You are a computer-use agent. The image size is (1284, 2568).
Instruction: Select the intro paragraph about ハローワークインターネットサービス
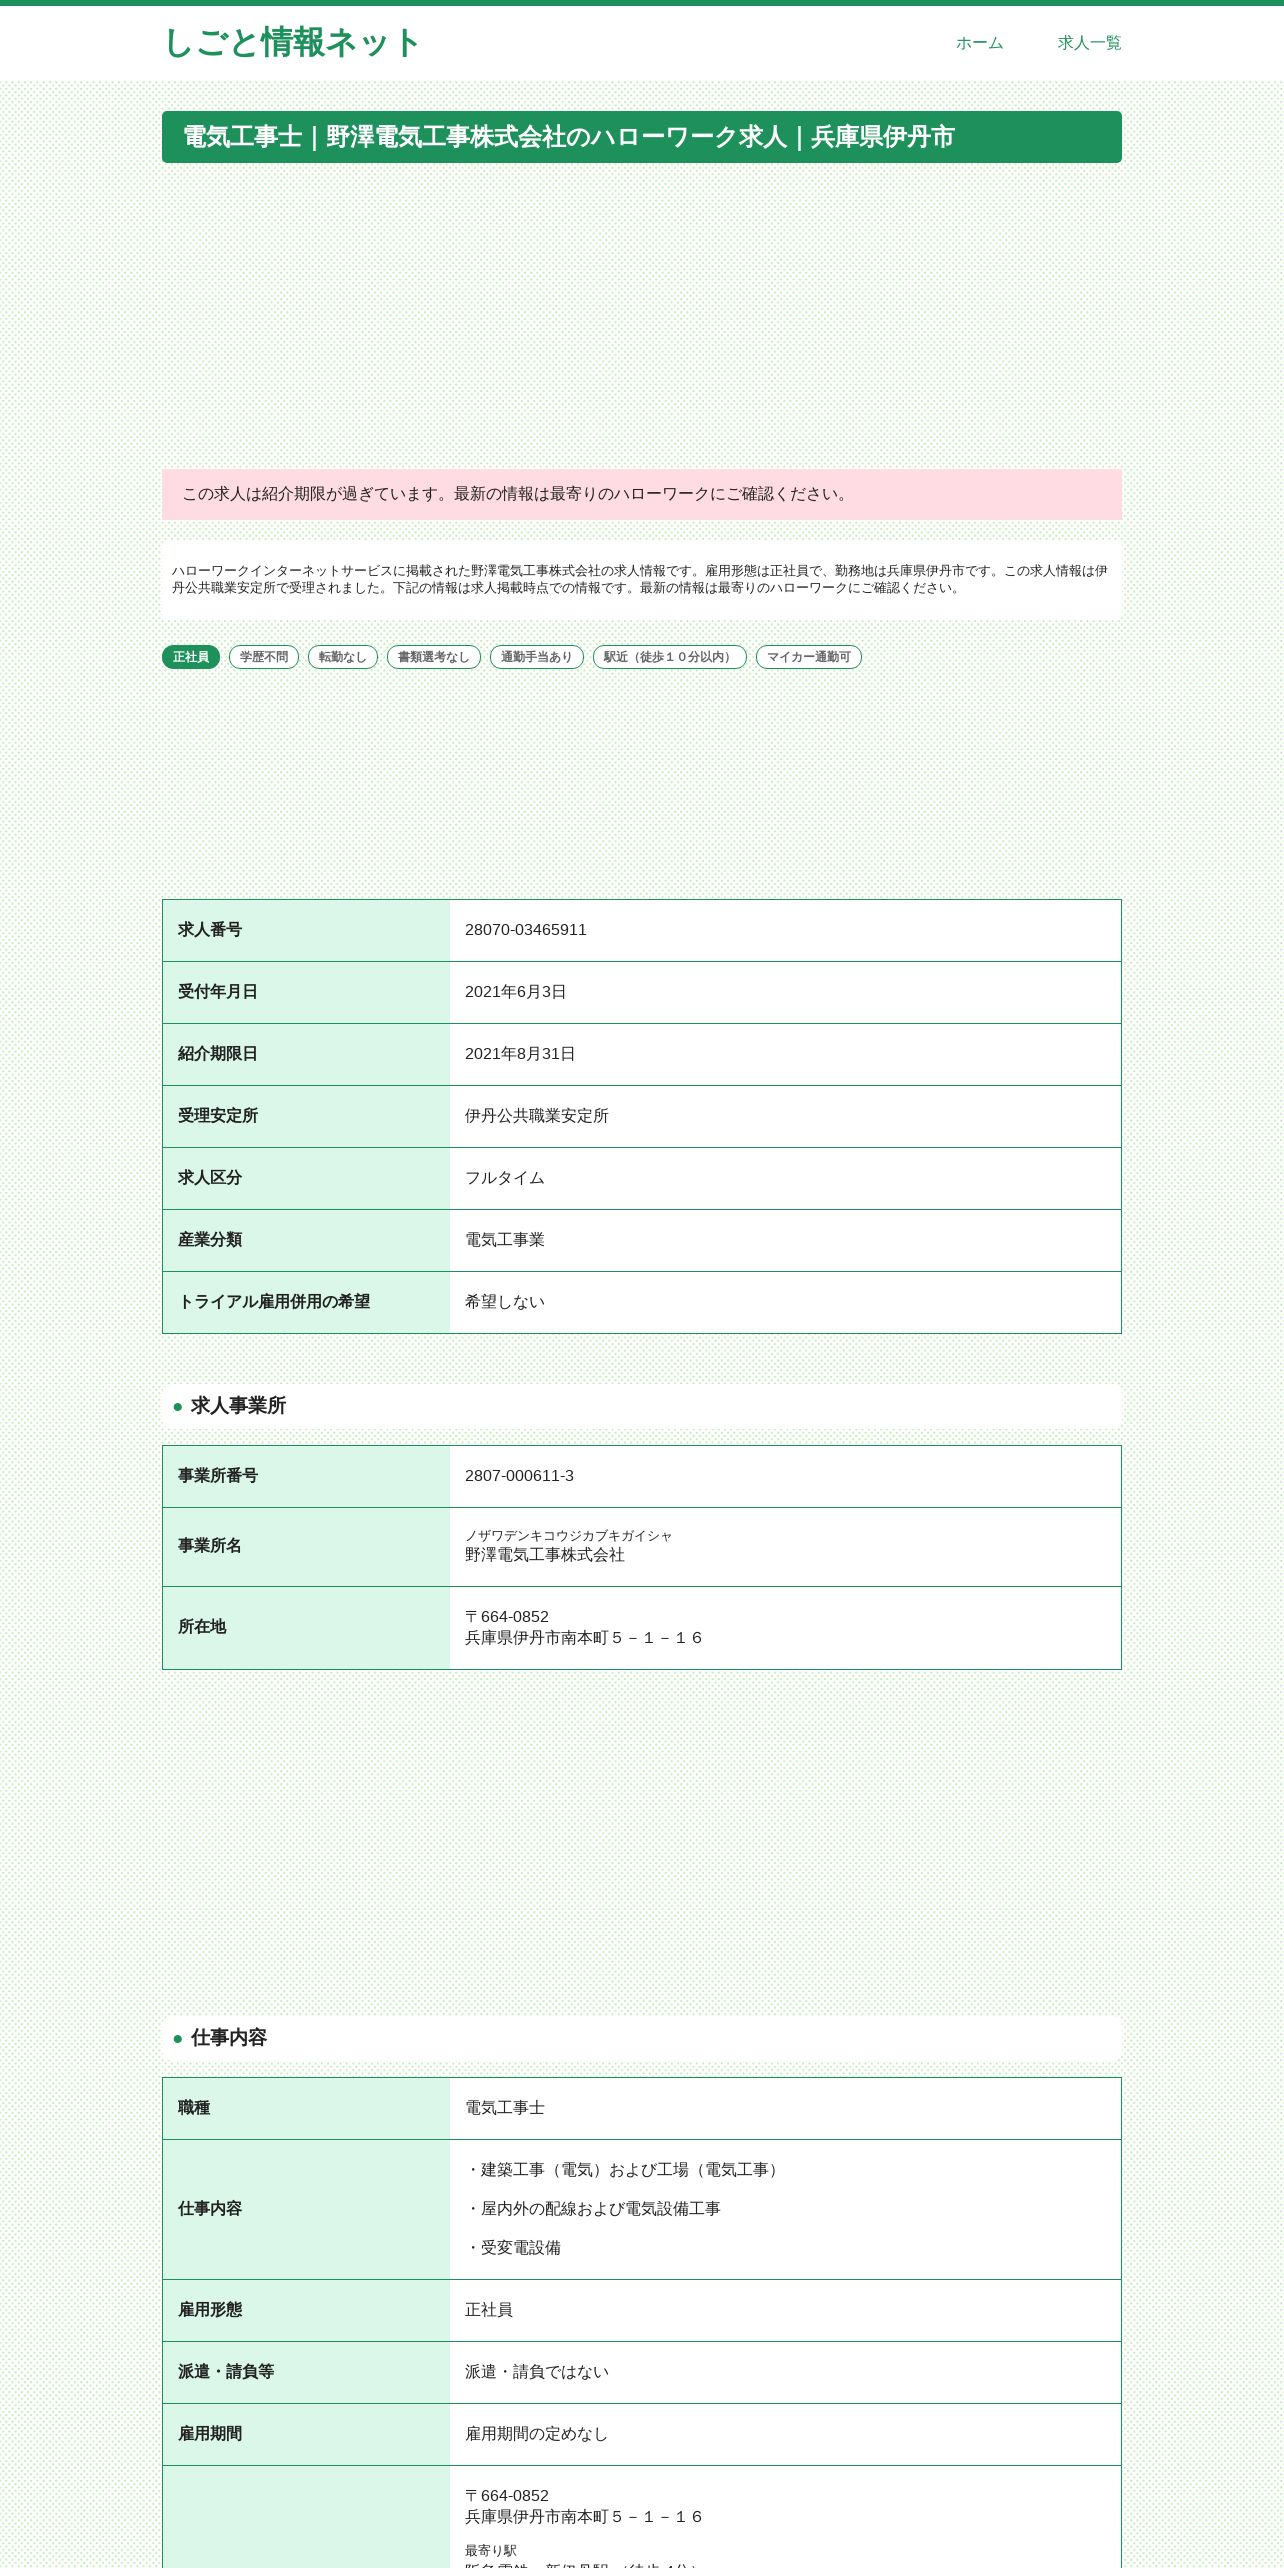pos(640,579)
